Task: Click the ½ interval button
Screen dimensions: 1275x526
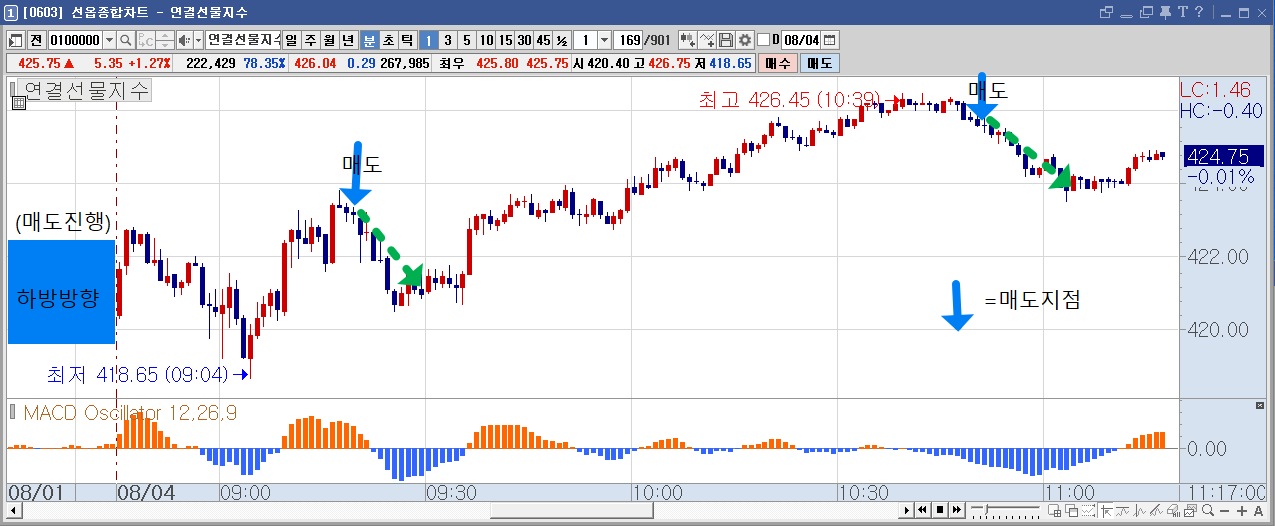Action: pyautogui.click(x=562, y=40)
